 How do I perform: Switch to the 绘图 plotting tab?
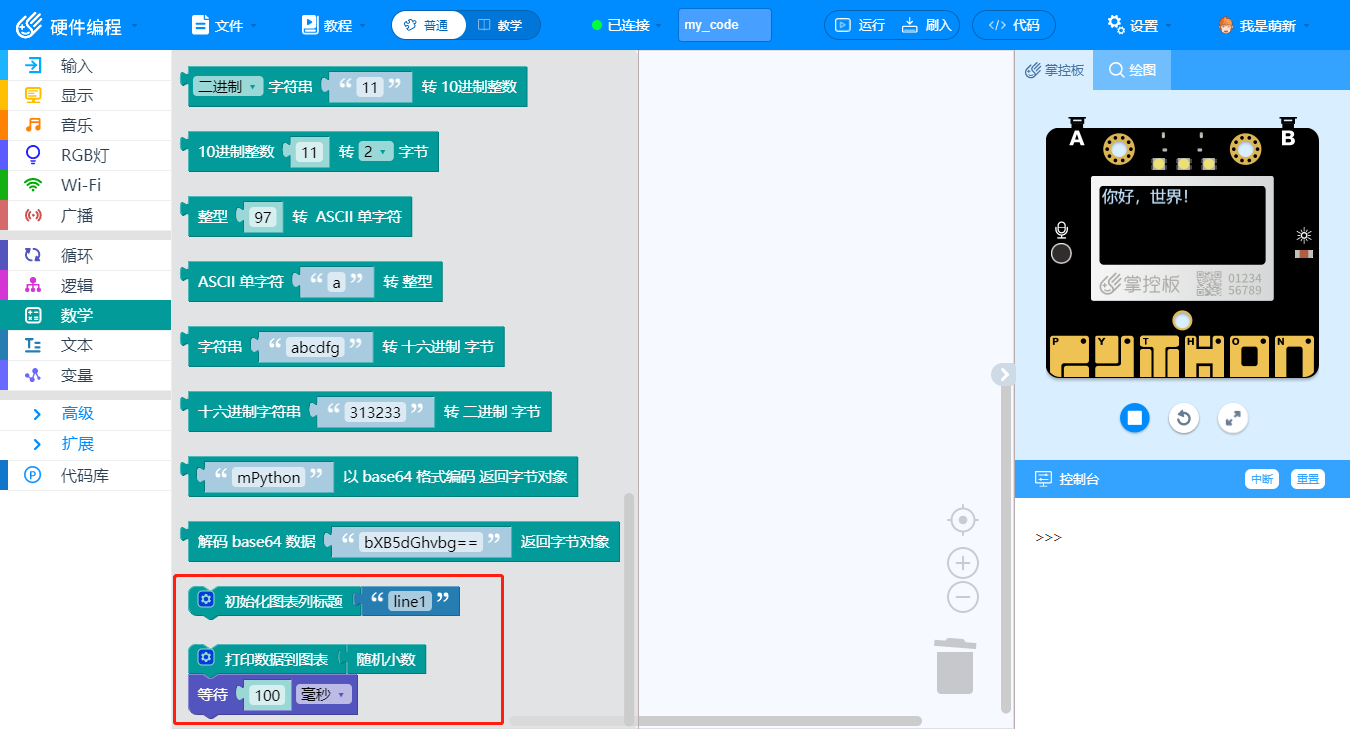[1132, 70]
